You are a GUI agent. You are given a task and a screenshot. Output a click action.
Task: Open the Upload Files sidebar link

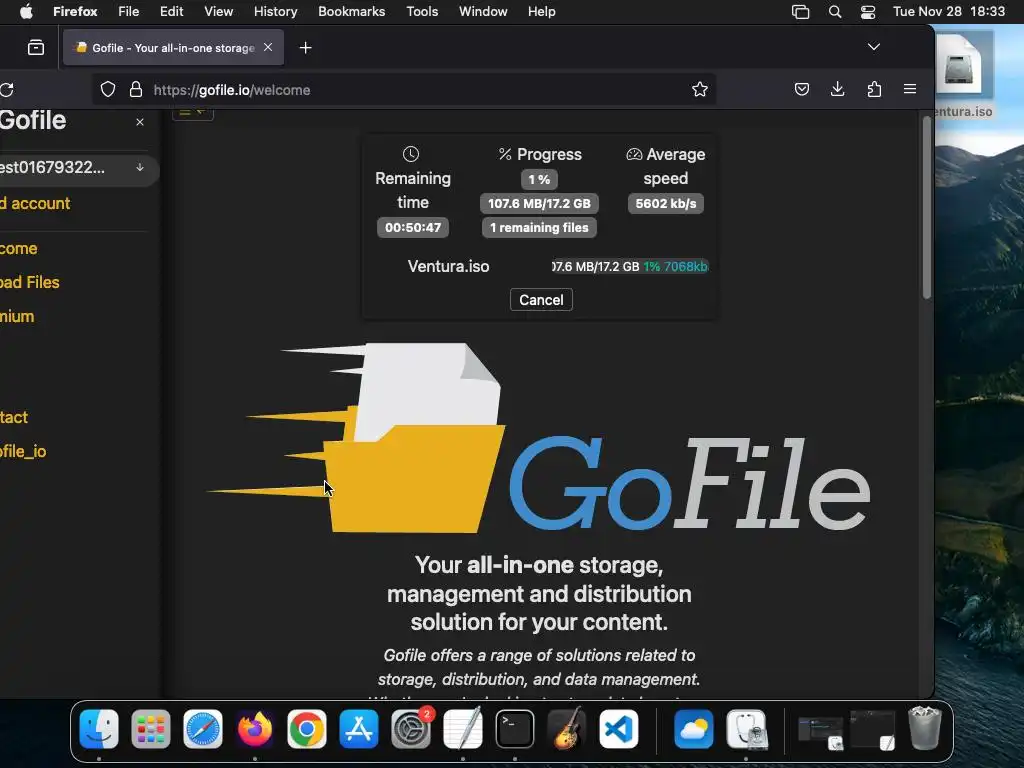click(29, 282)
